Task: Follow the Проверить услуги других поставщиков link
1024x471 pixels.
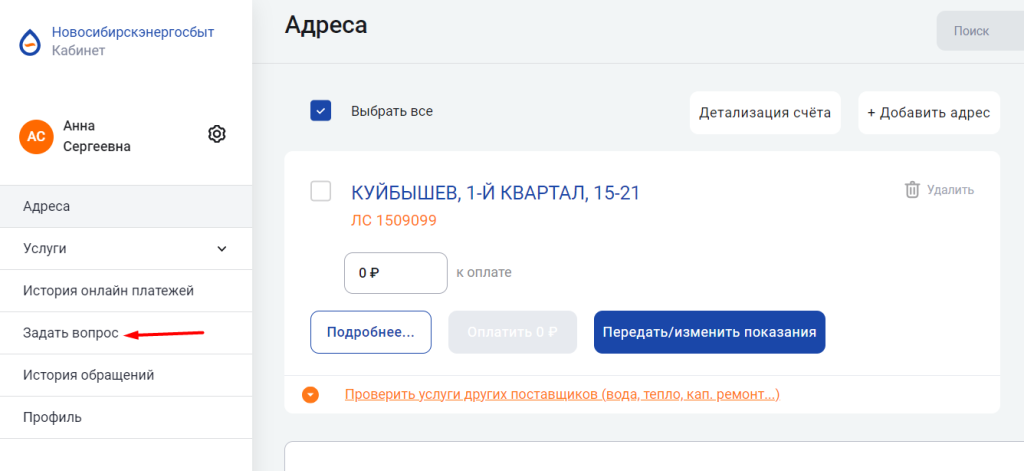Action: coord(562,395)
